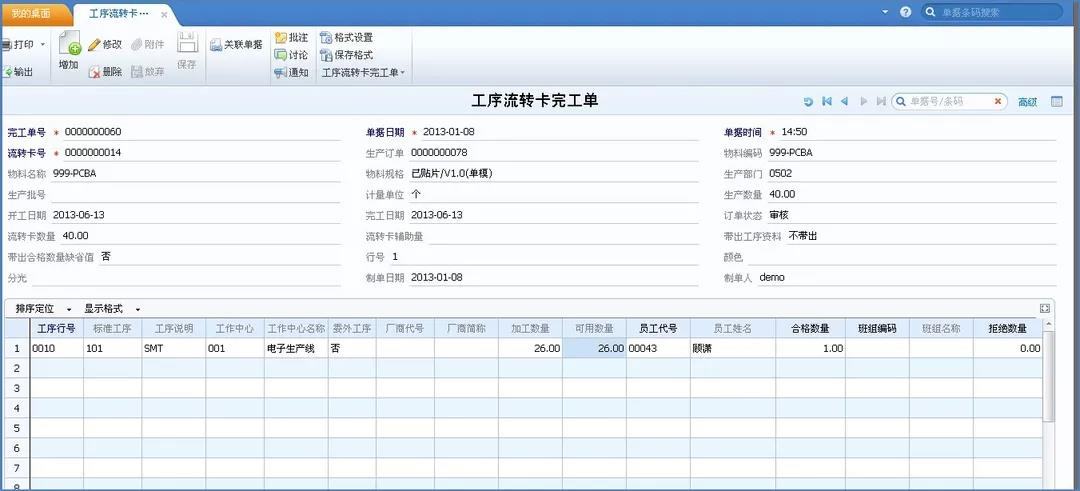Click the 制单人 value demo
The width and height of the screenshot is (1080, 491).
[771, 278]
